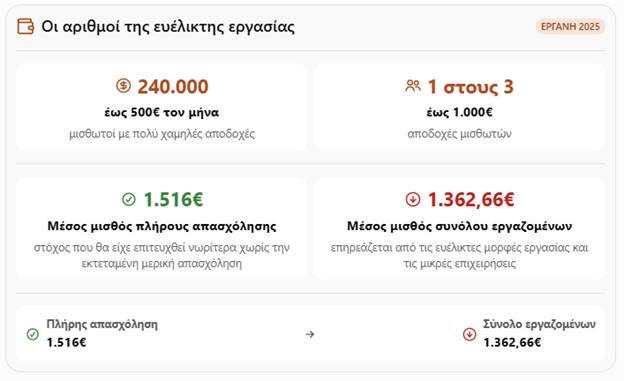The image size is (624, 381).
Task: Click Μέσος μισθός συνόλου εργαζομένων heading
Action: coord(459,226)
